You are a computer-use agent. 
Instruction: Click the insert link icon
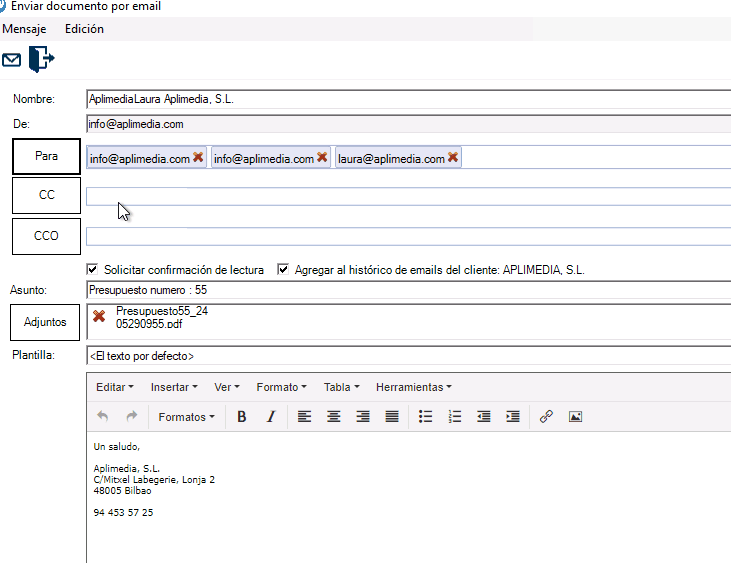546,417
